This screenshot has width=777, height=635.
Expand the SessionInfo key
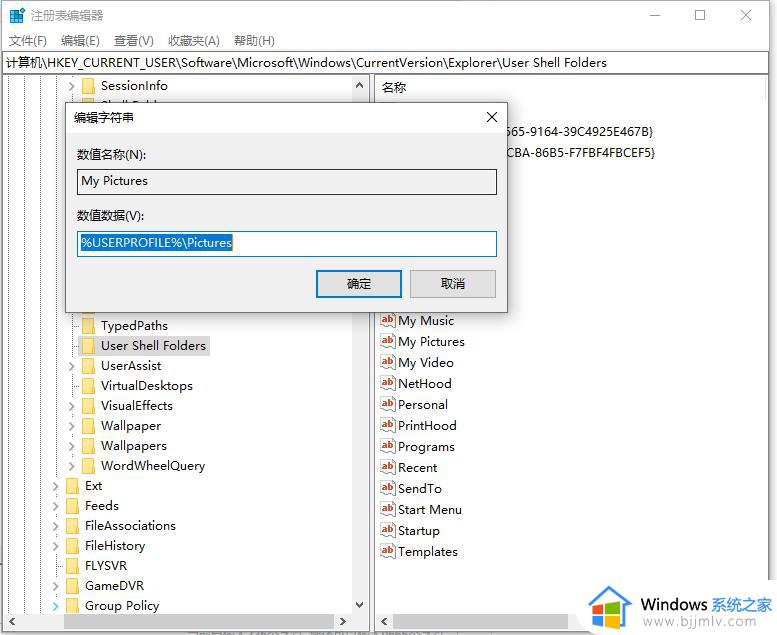pos(71,86)
